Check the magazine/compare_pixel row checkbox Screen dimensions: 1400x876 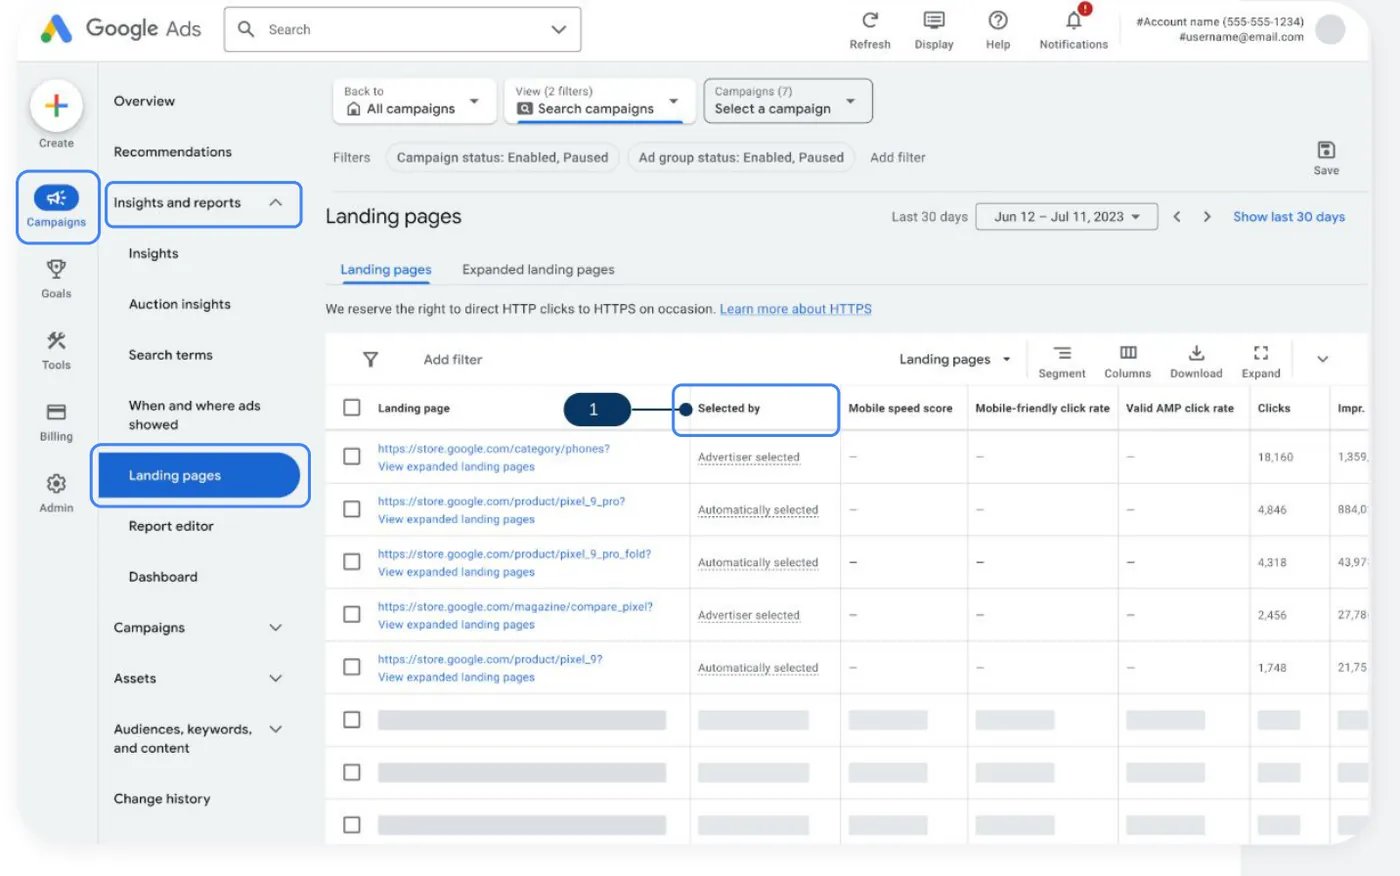pyautogui.click(x=352, y=614)
